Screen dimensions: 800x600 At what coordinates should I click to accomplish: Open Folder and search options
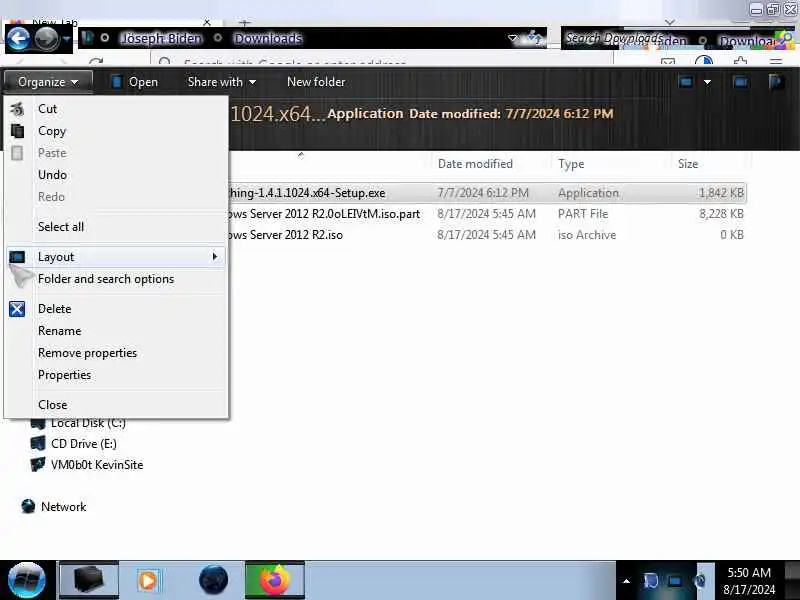tap(116, 279)
